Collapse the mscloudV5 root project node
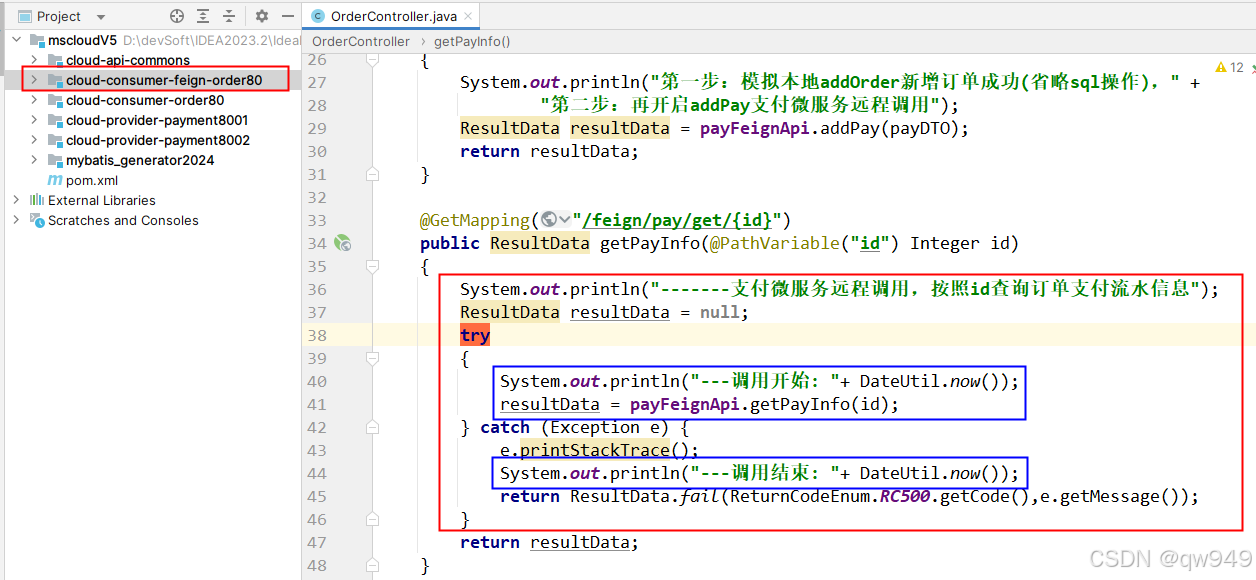Viewport: 1256px width, 580px height. [16, 40]
